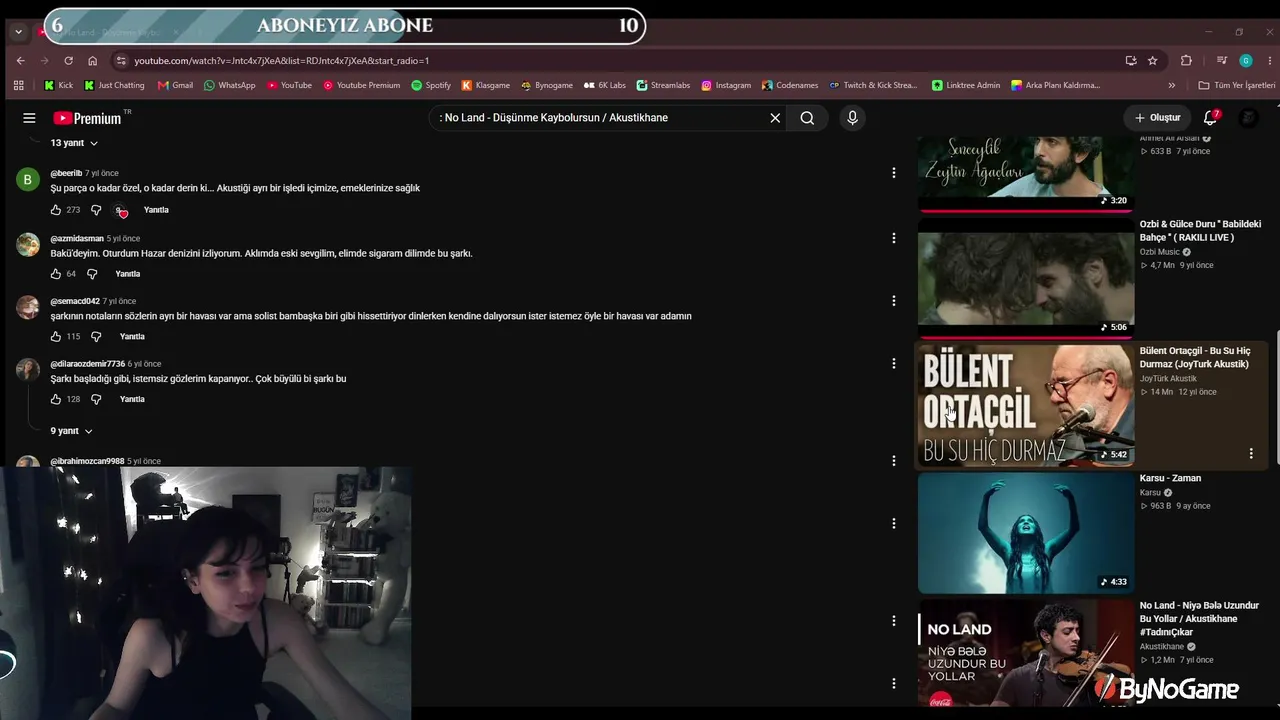Open the YouTube guide hamburger menu
The image size is (1280, 720).
(x=29, y=118)
